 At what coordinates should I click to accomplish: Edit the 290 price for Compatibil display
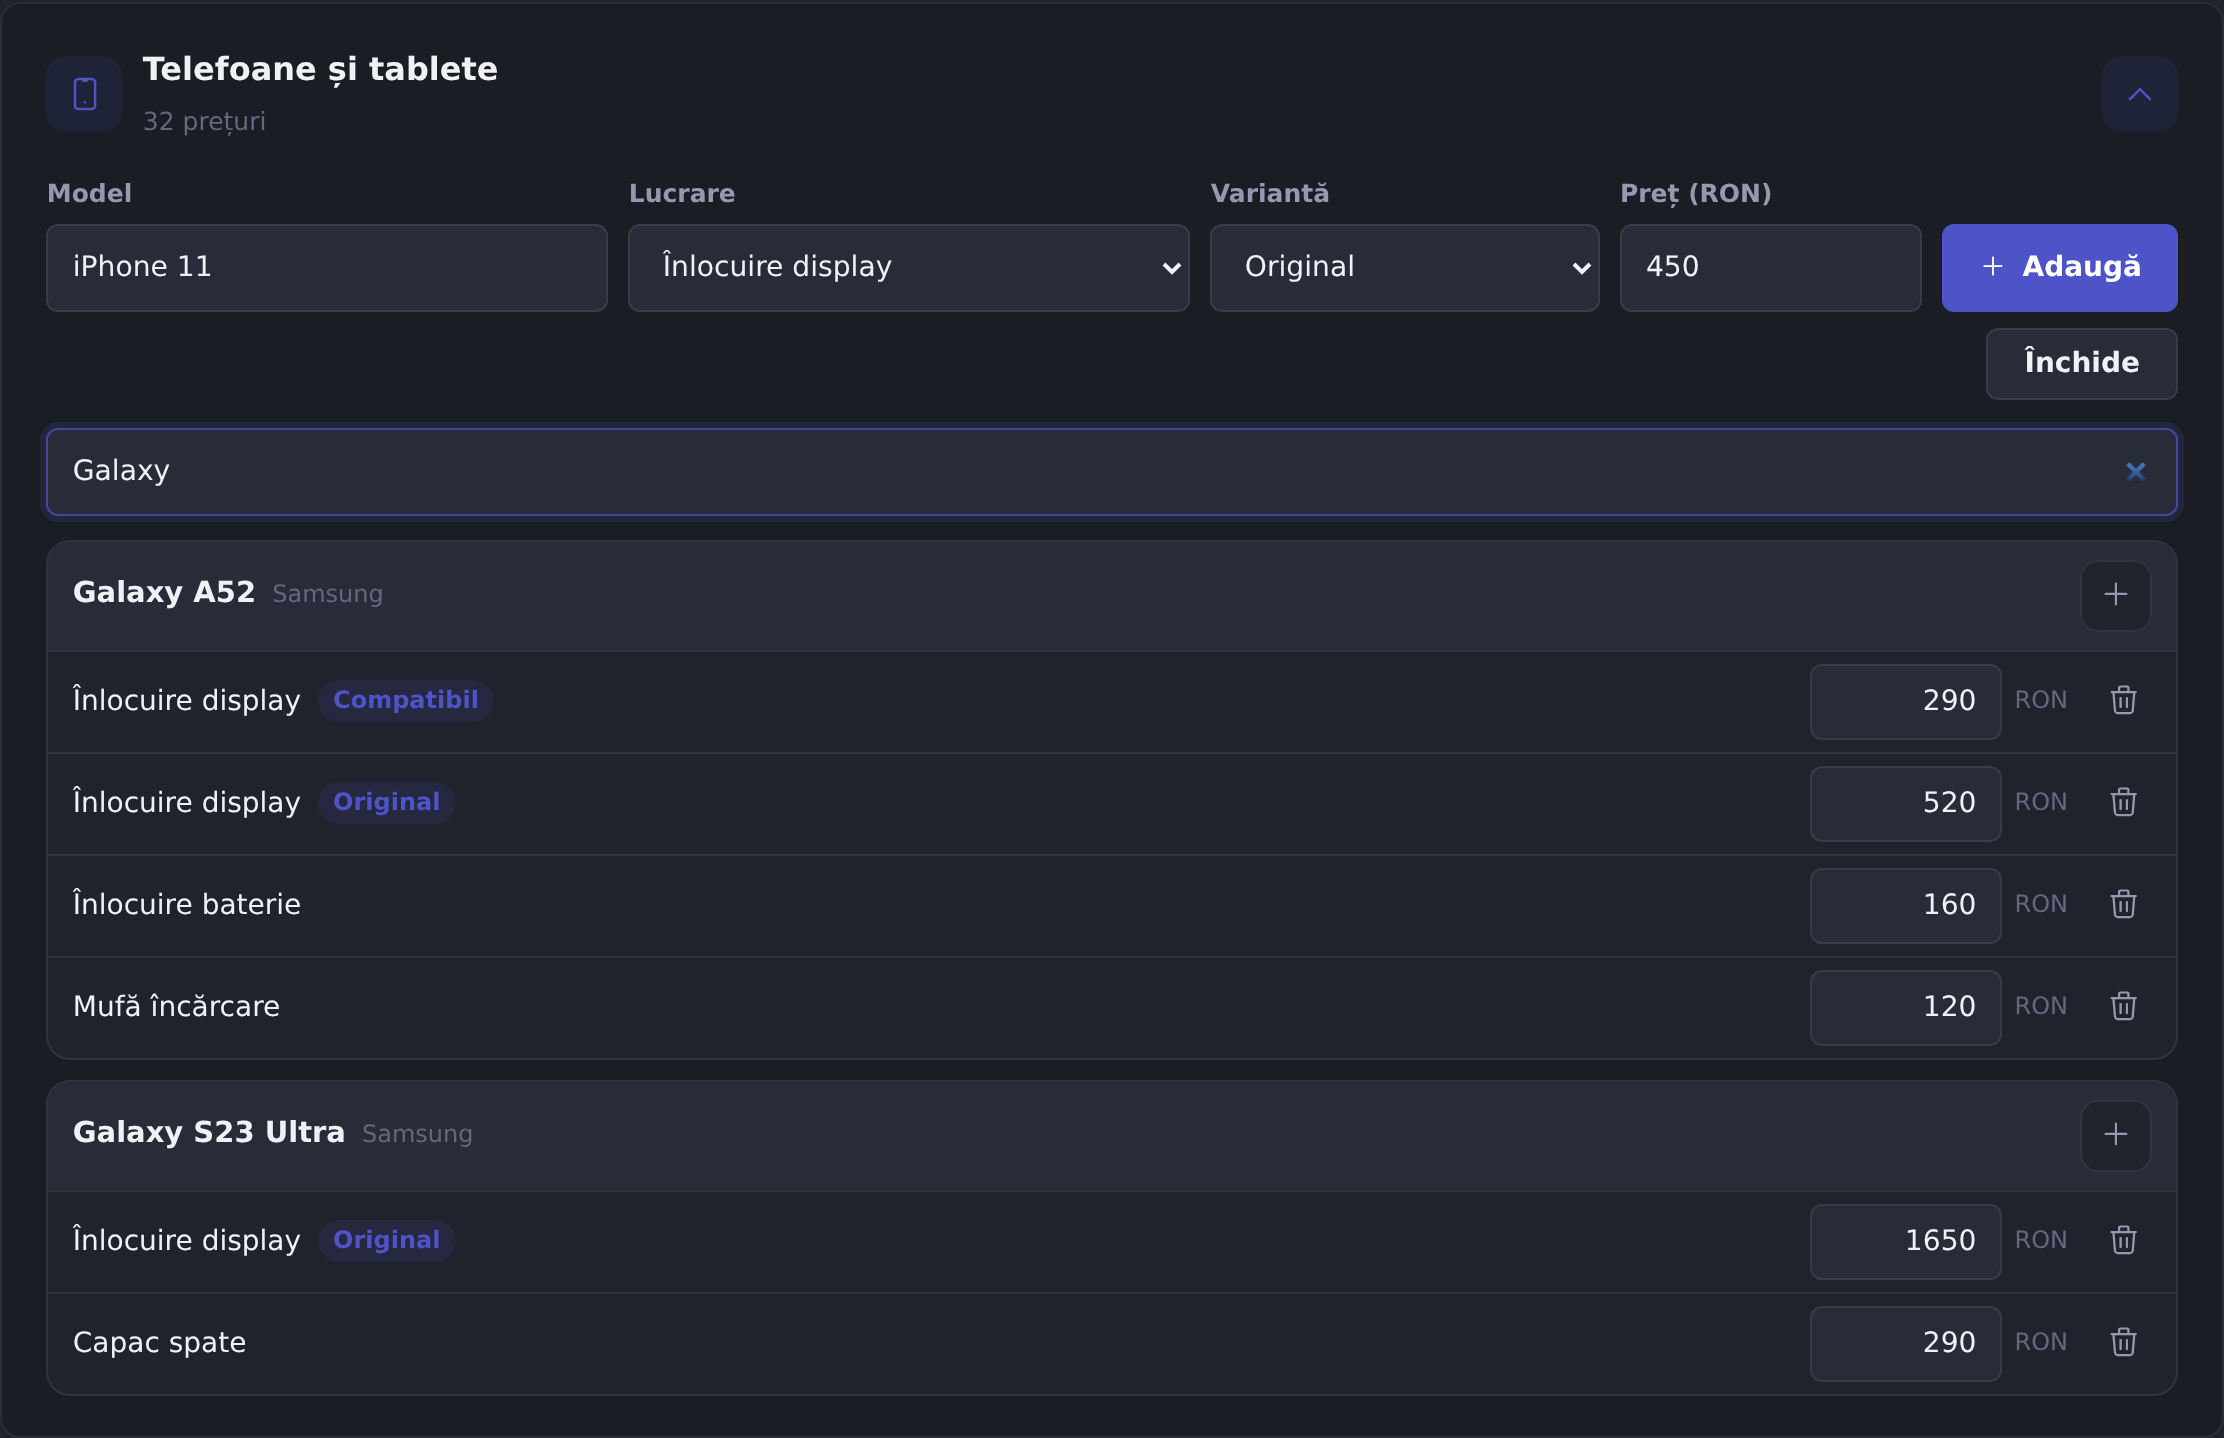pos(1905,702)
